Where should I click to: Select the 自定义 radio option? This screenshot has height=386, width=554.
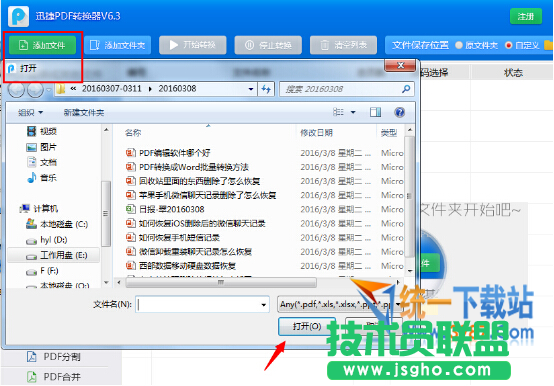click(x=522, y=45)
